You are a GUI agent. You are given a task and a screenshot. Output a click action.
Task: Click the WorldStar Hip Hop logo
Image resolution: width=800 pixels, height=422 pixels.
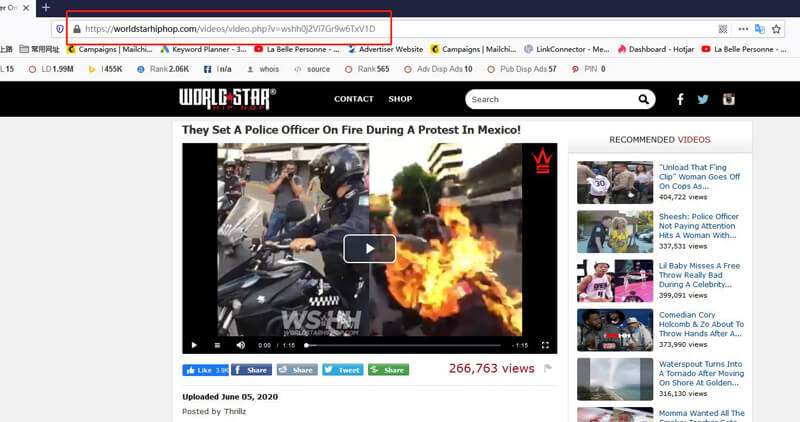[227, 99]
